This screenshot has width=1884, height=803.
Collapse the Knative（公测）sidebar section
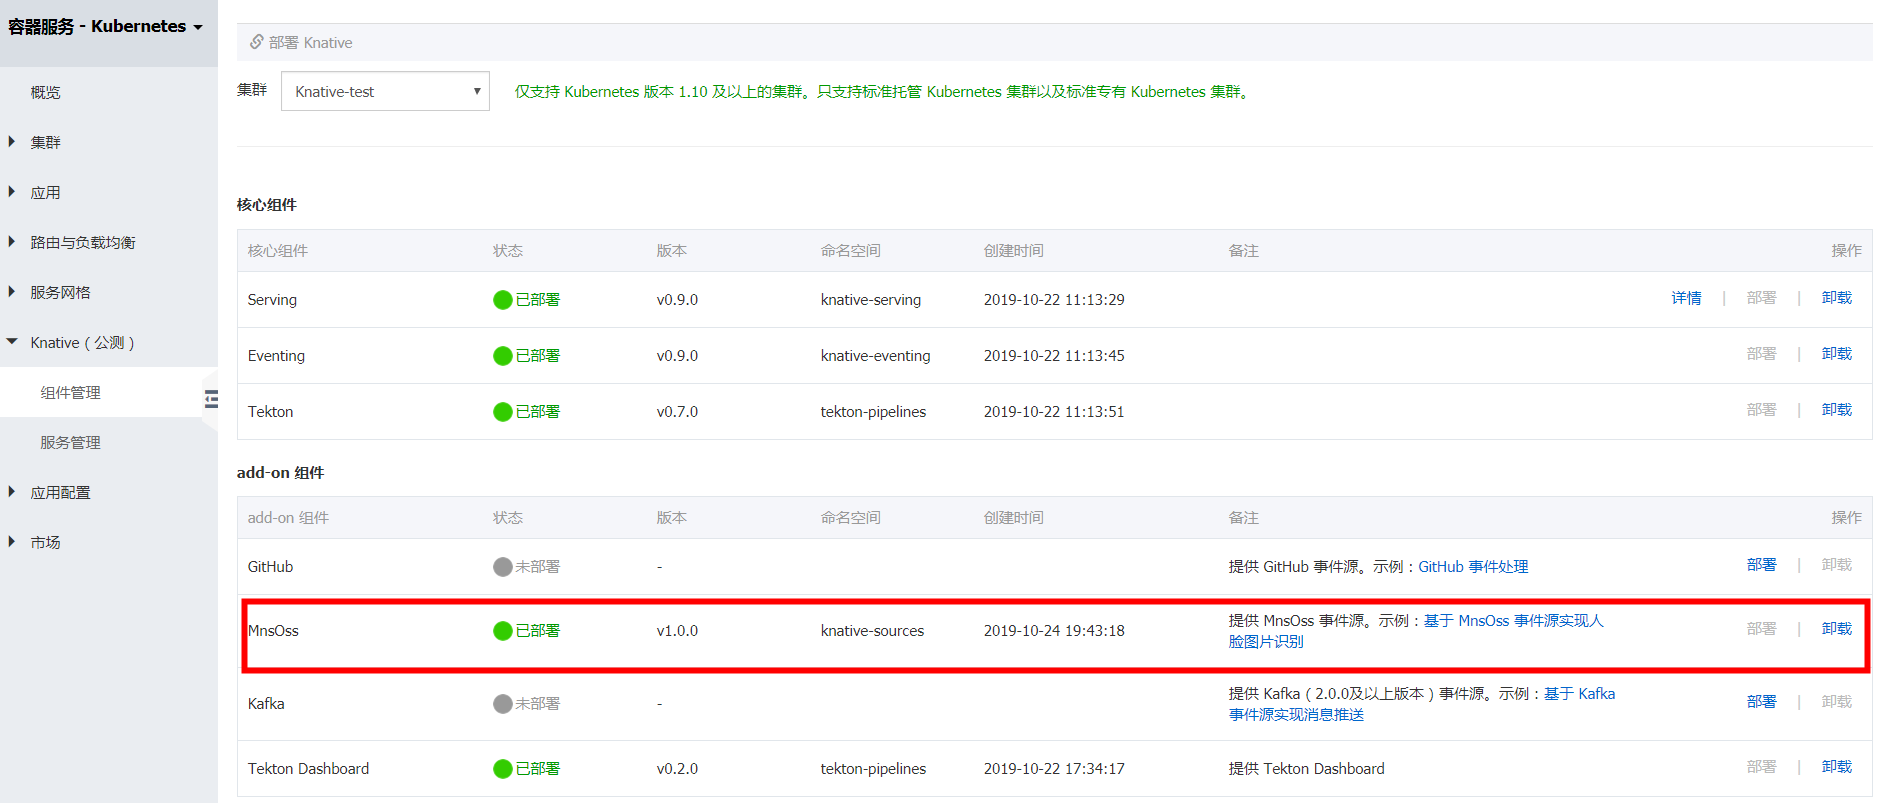[x=82, y=342]
